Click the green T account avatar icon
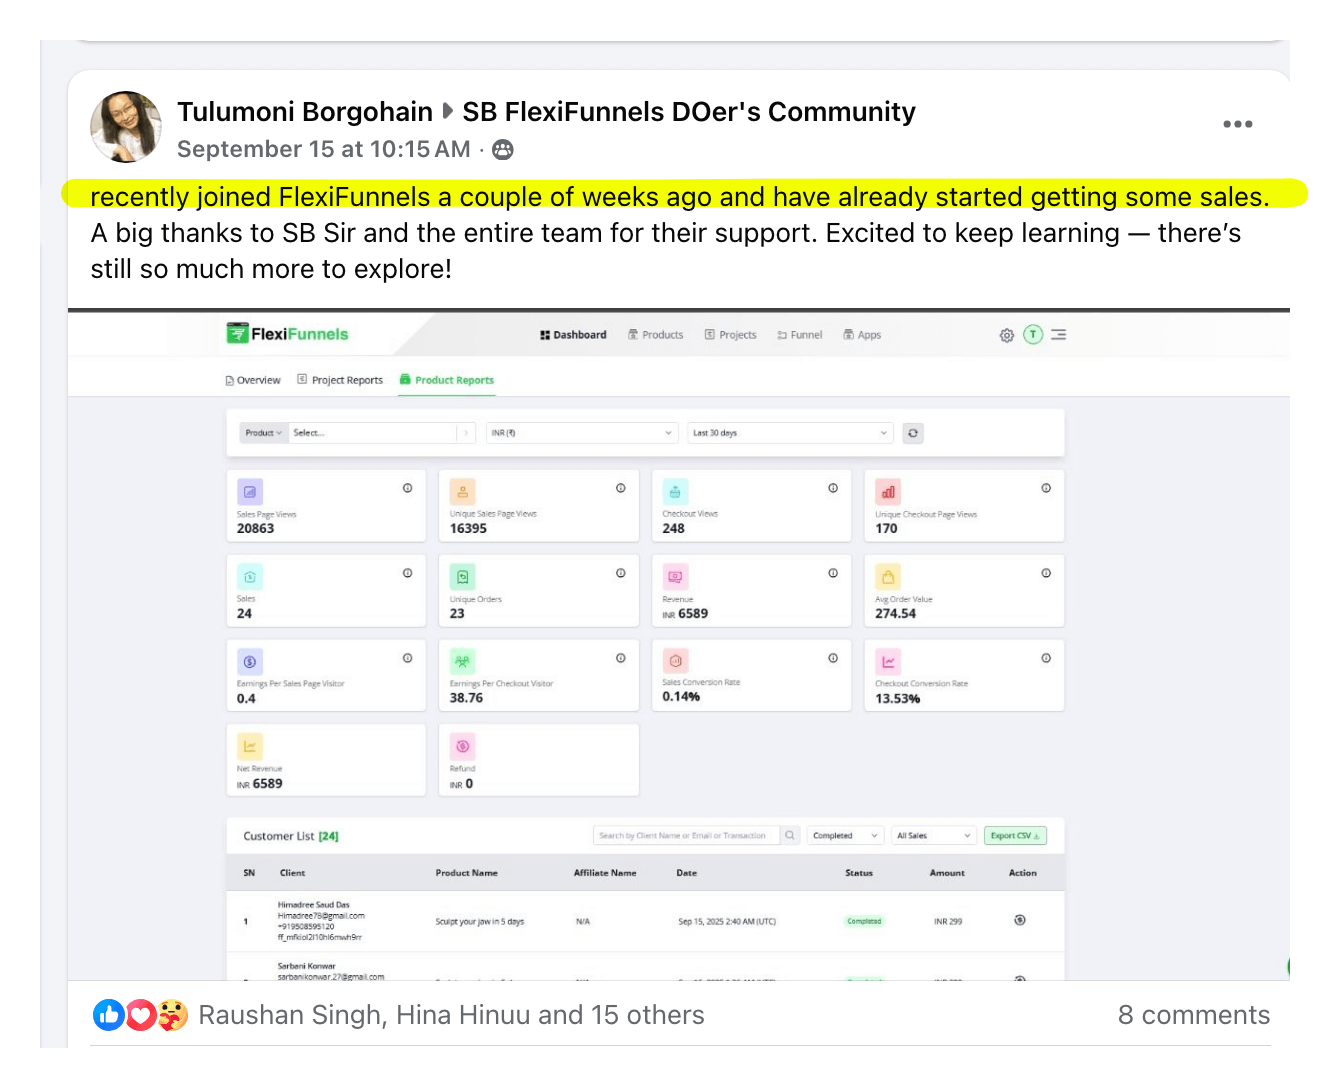The height and width of the screenshot is (1088, 1334). click(1033, 335)
